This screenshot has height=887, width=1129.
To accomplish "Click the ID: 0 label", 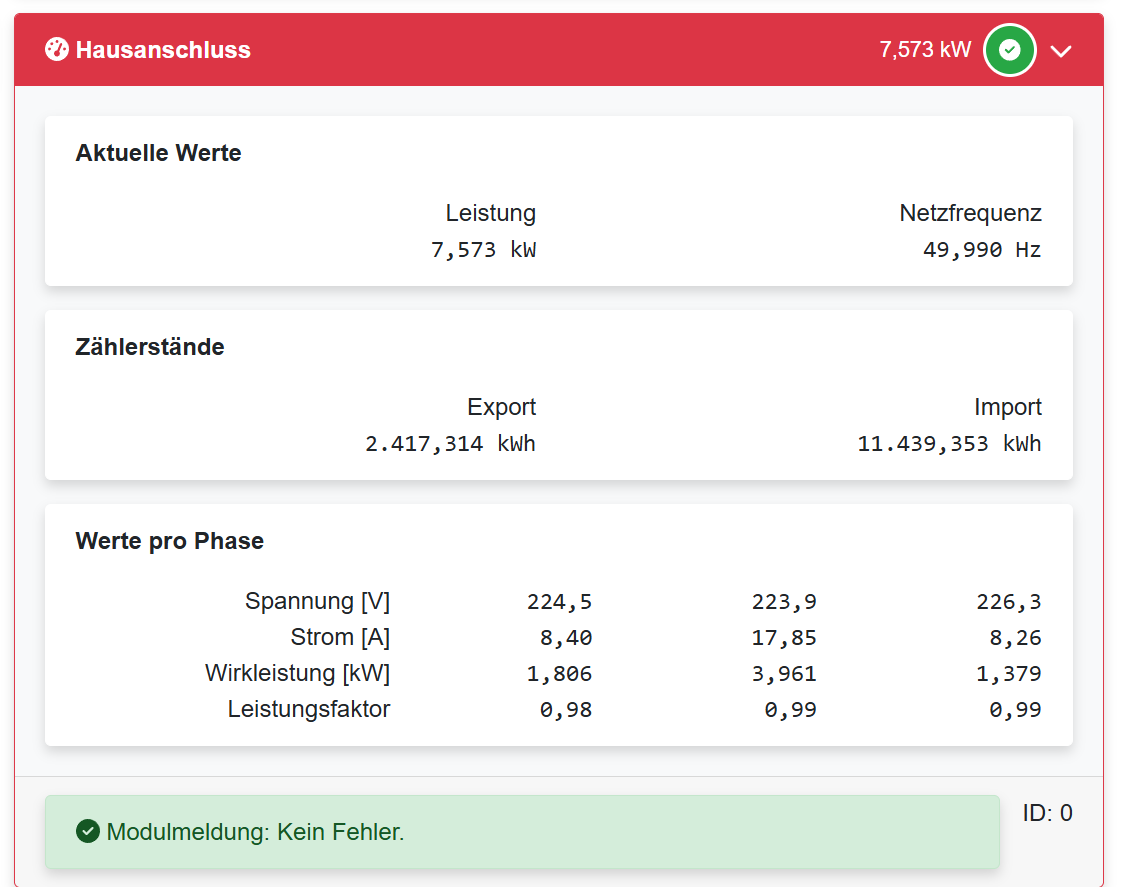I will [1047, 813].
